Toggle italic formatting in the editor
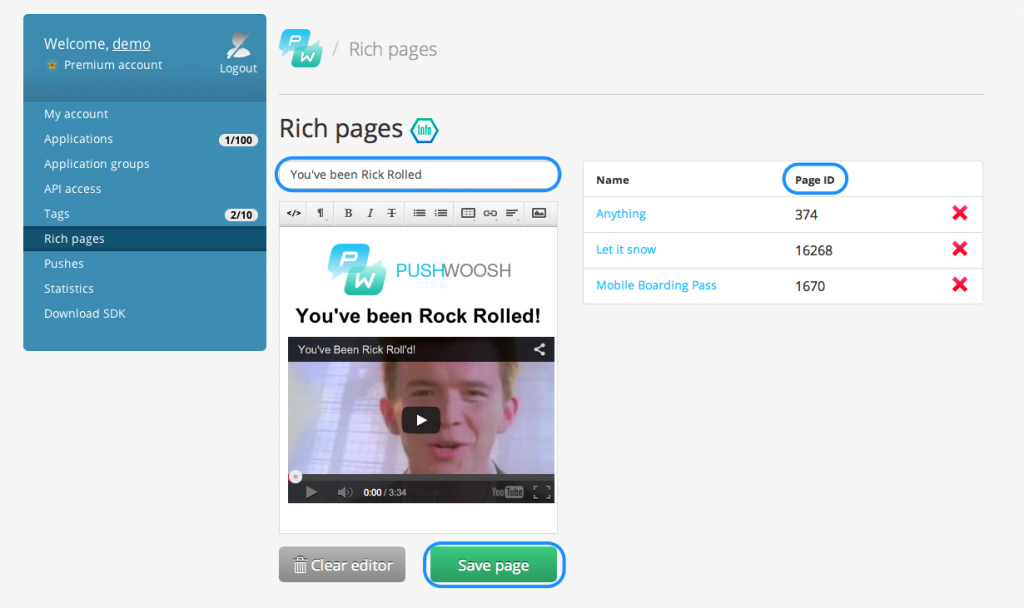 coord(370,213)
